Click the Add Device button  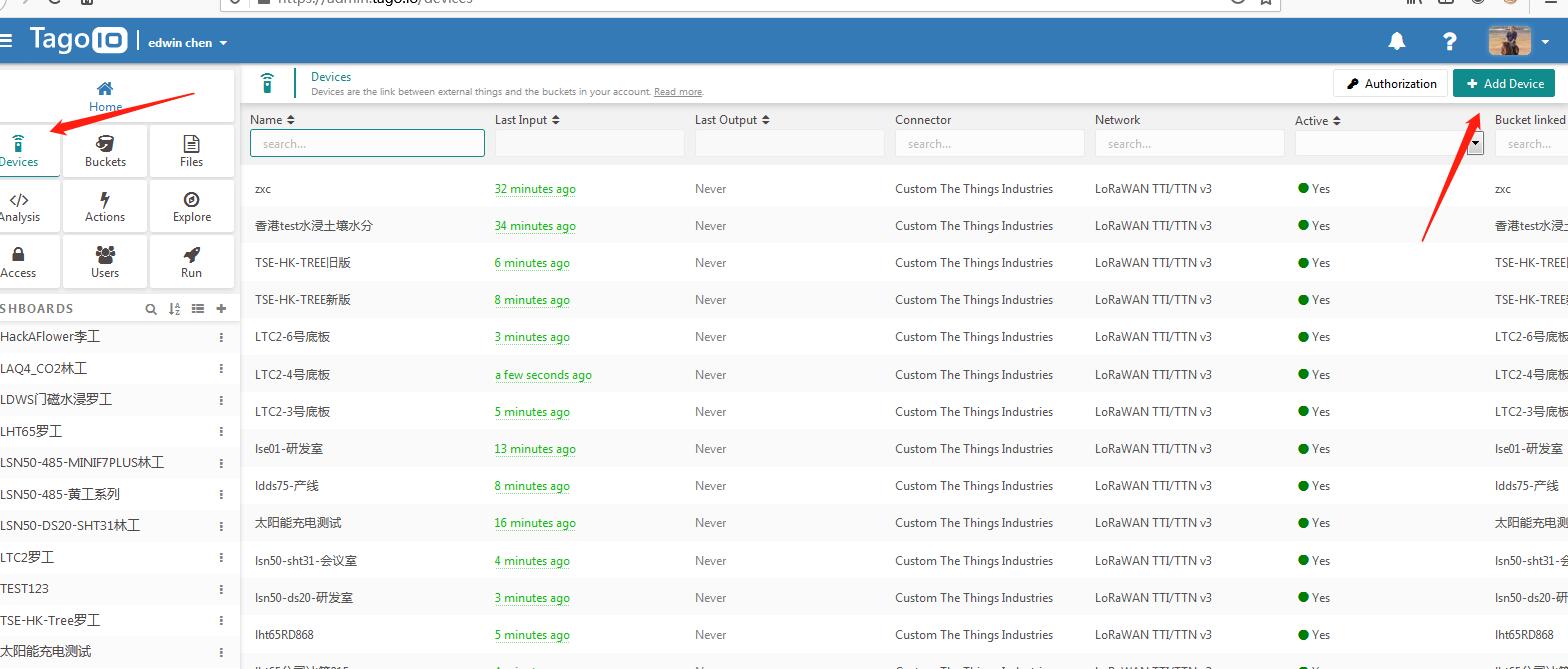(1504, 84)
